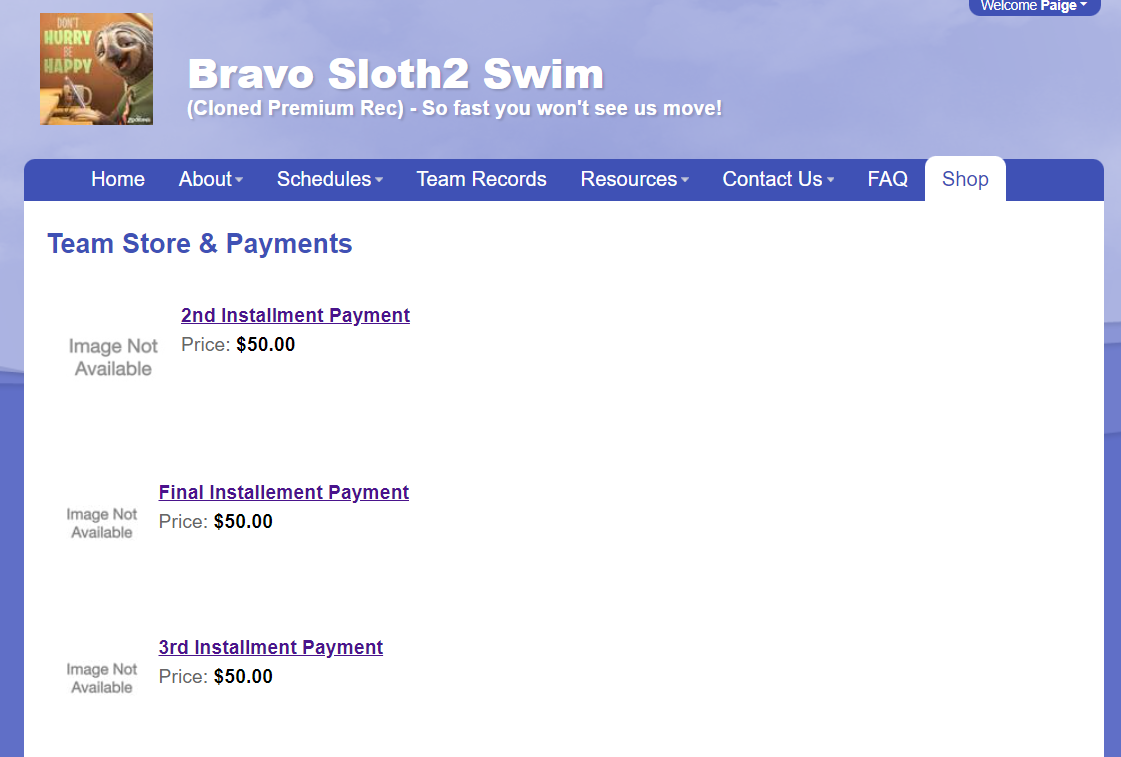Click the Bravo Sloth2 Swim title
The height and width of the screenshot is (757, 1121).
click(395, 73)
